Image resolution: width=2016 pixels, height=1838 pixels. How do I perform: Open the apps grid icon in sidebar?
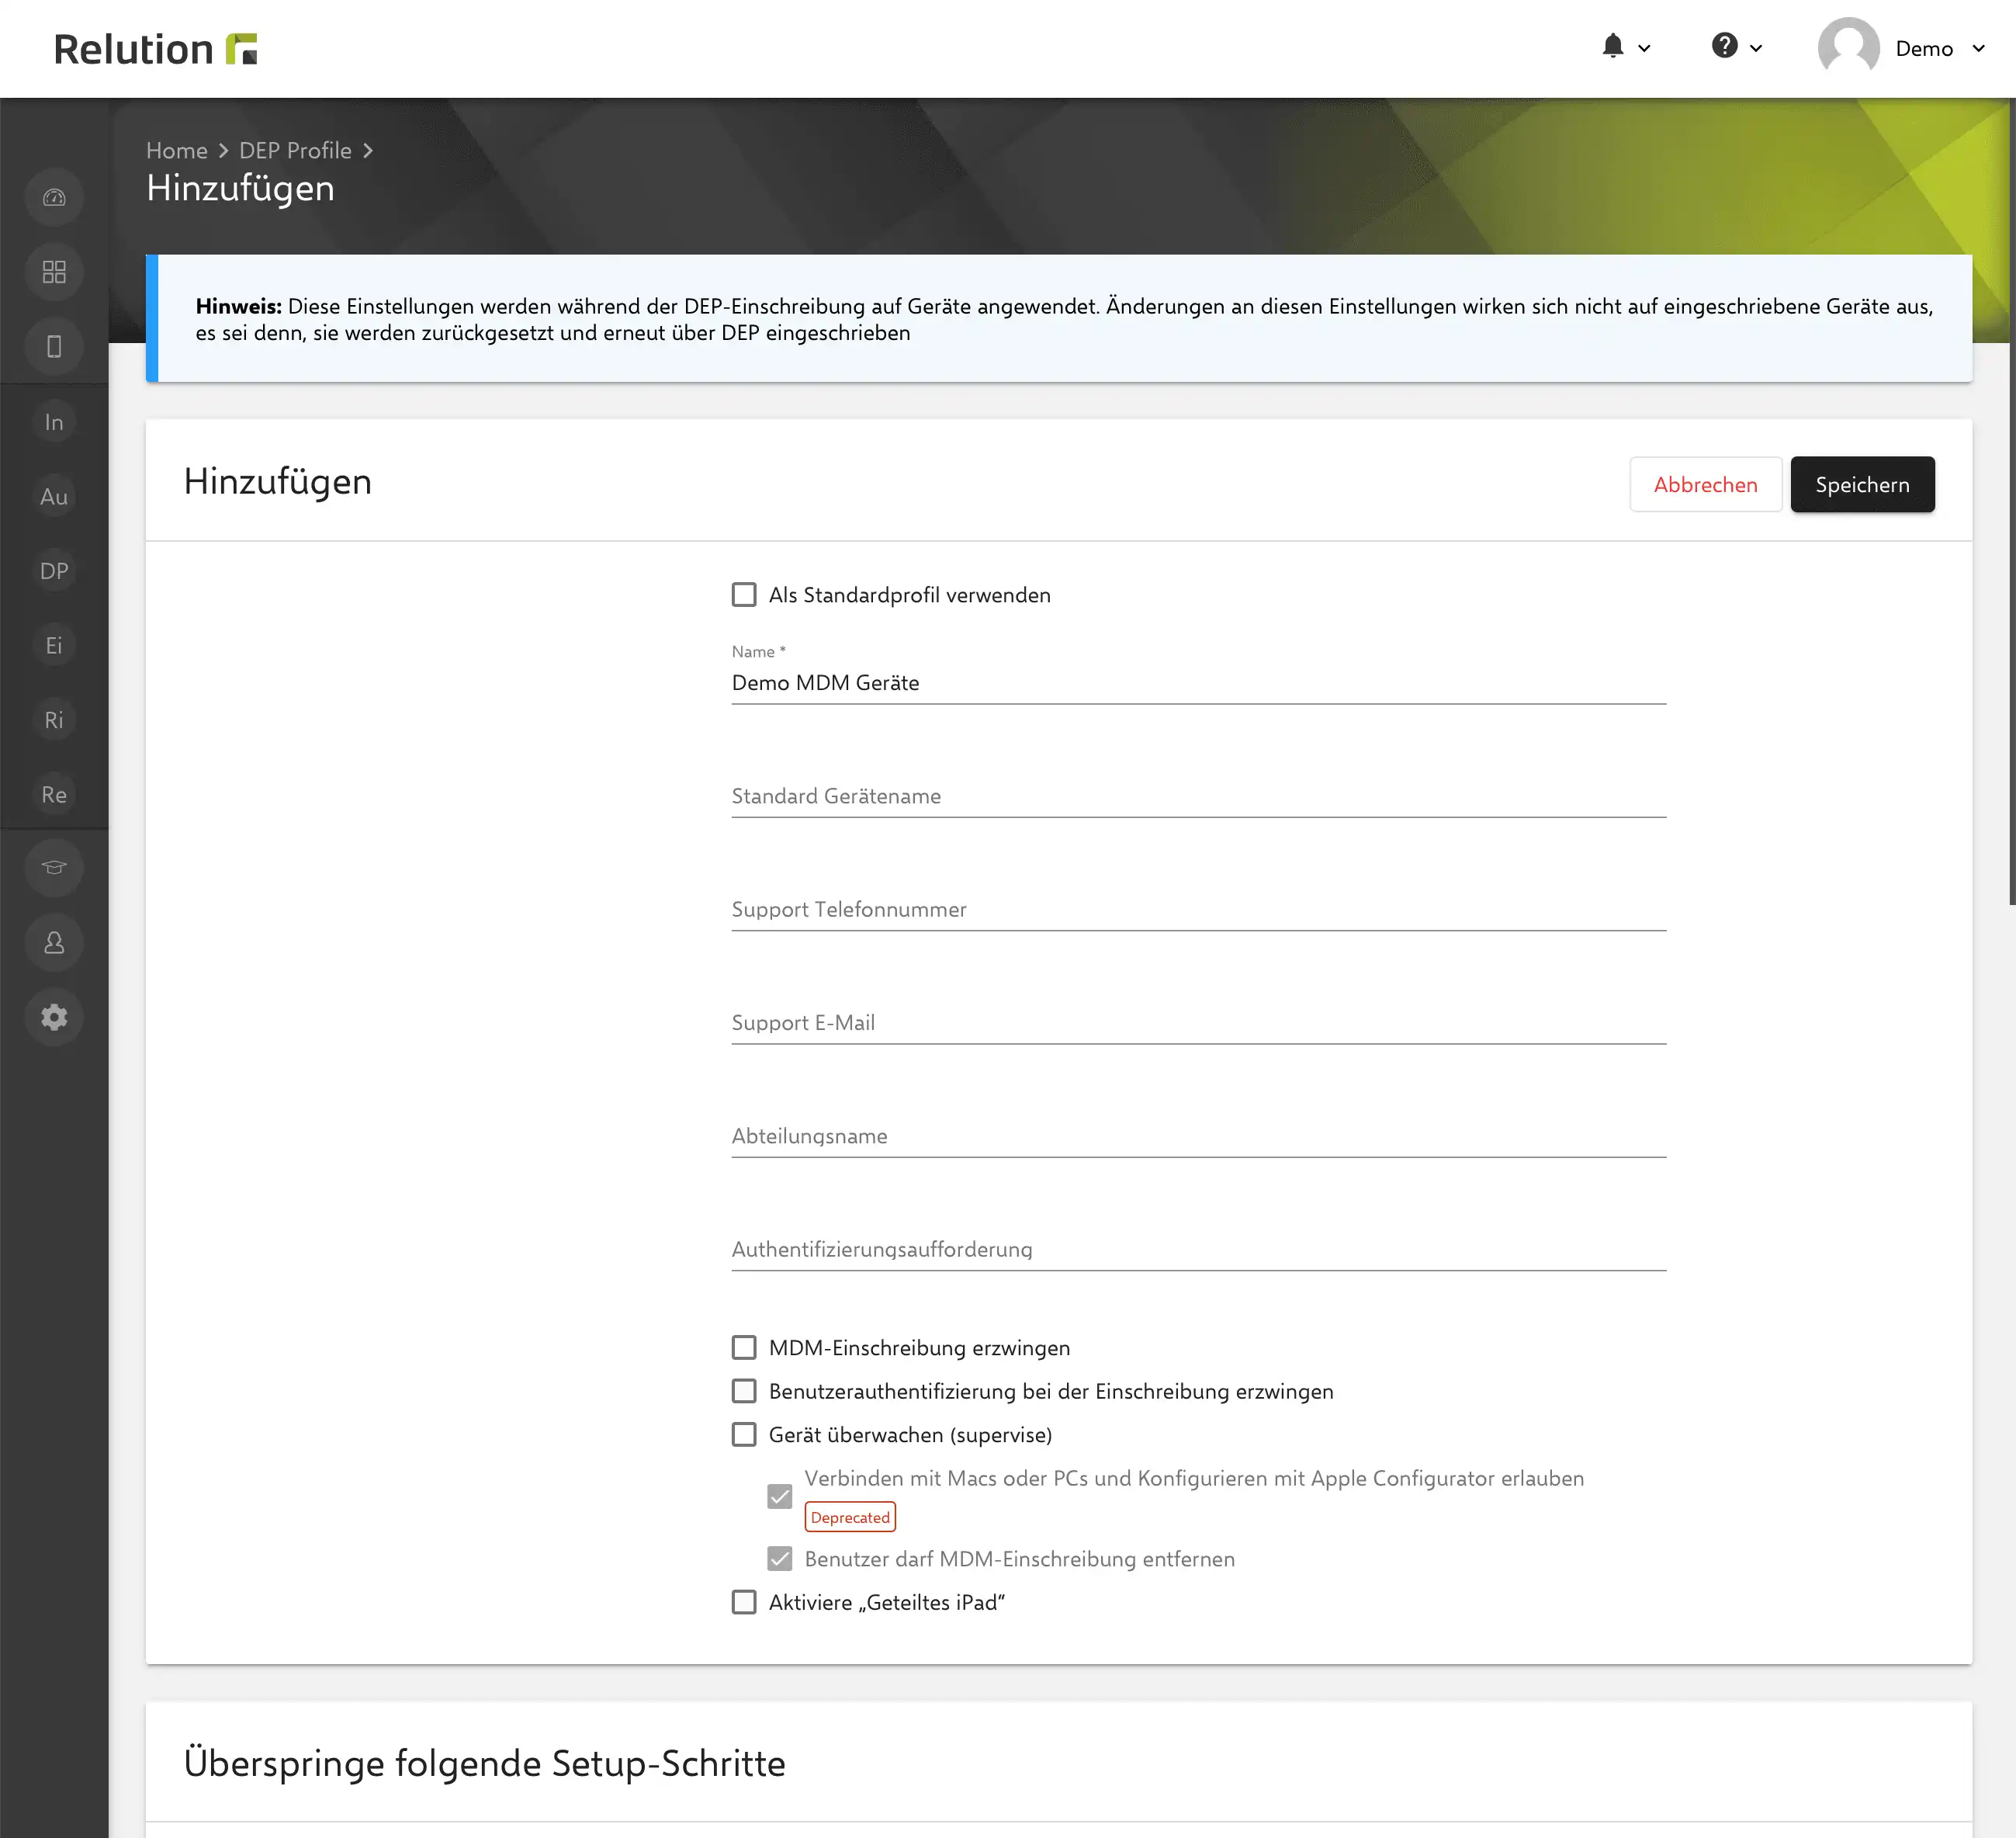54,272
